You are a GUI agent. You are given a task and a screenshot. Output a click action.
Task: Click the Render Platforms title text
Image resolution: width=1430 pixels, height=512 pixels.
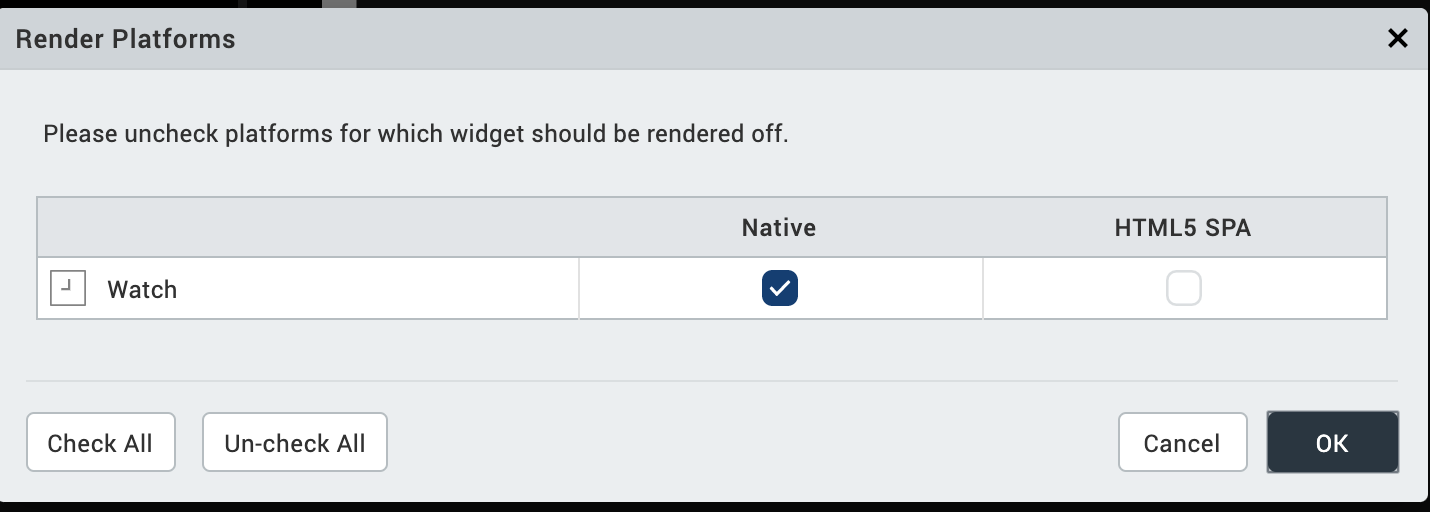[126, 39]
